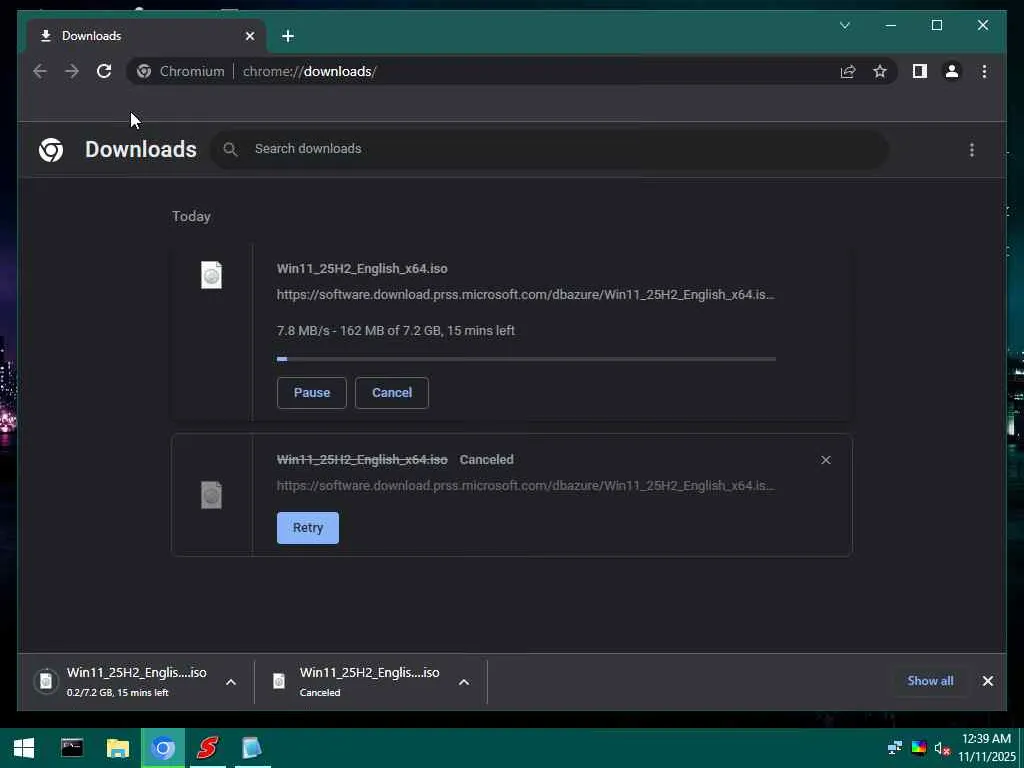Expand options for in-progress shelf download

pyautogui.click(x=231, y=682)
